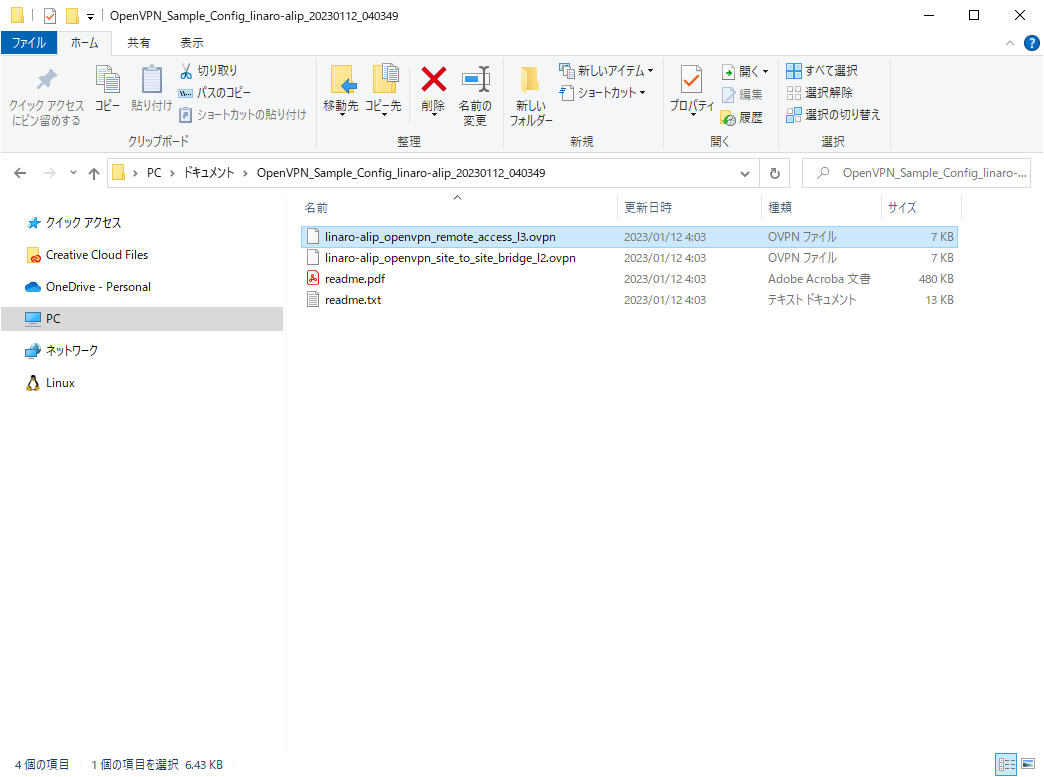Click Select None (選択解除)
Image resolution: width=1044 pixels, height=777 pixels.
(820, 93)
